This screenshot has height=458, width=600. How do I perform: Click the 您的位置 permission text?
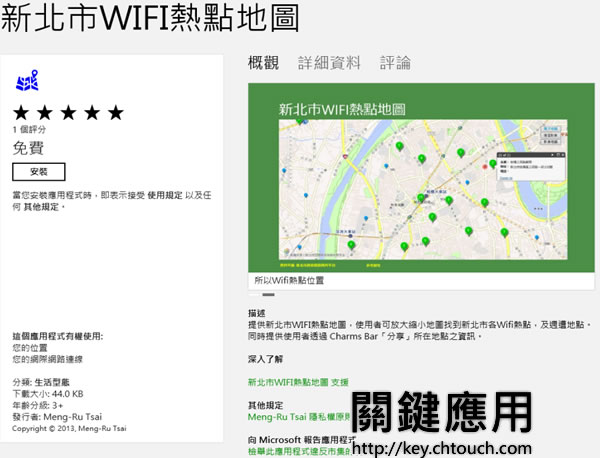click(30, 348)
